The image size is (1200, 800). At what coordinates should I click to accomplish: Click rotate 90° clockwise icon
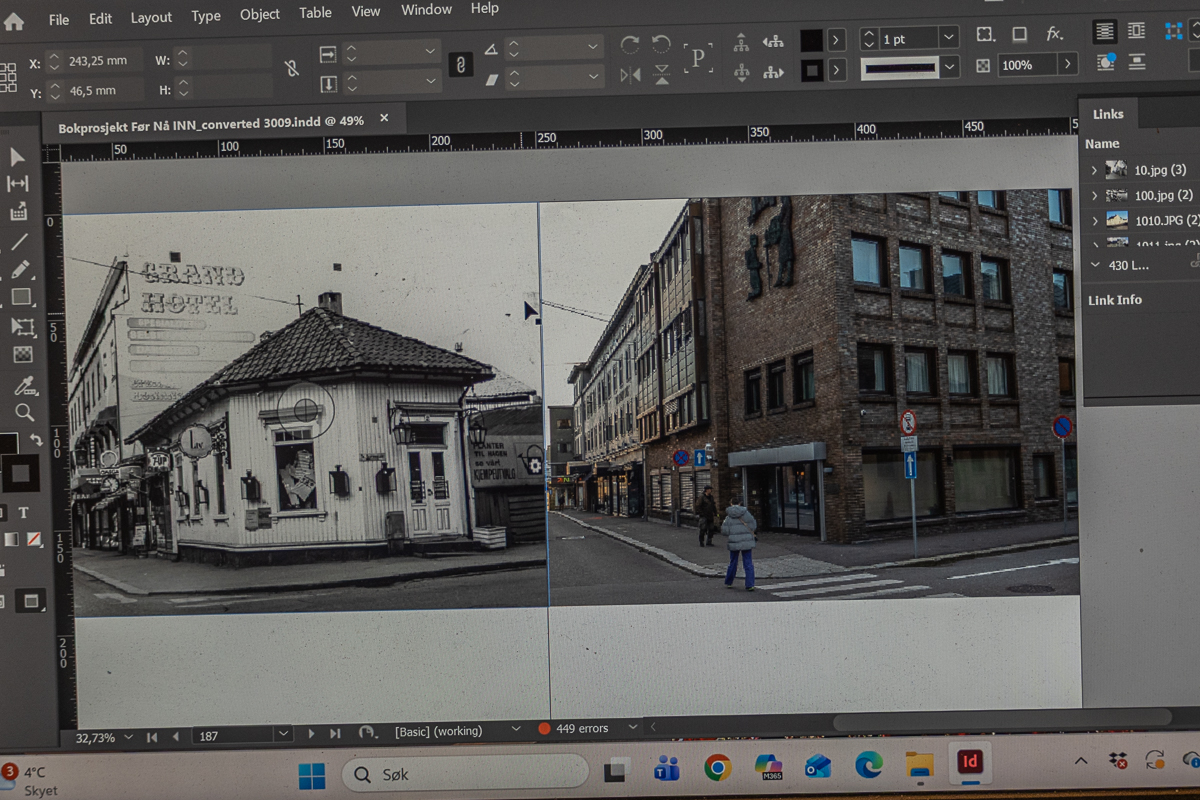pos(630,45)
